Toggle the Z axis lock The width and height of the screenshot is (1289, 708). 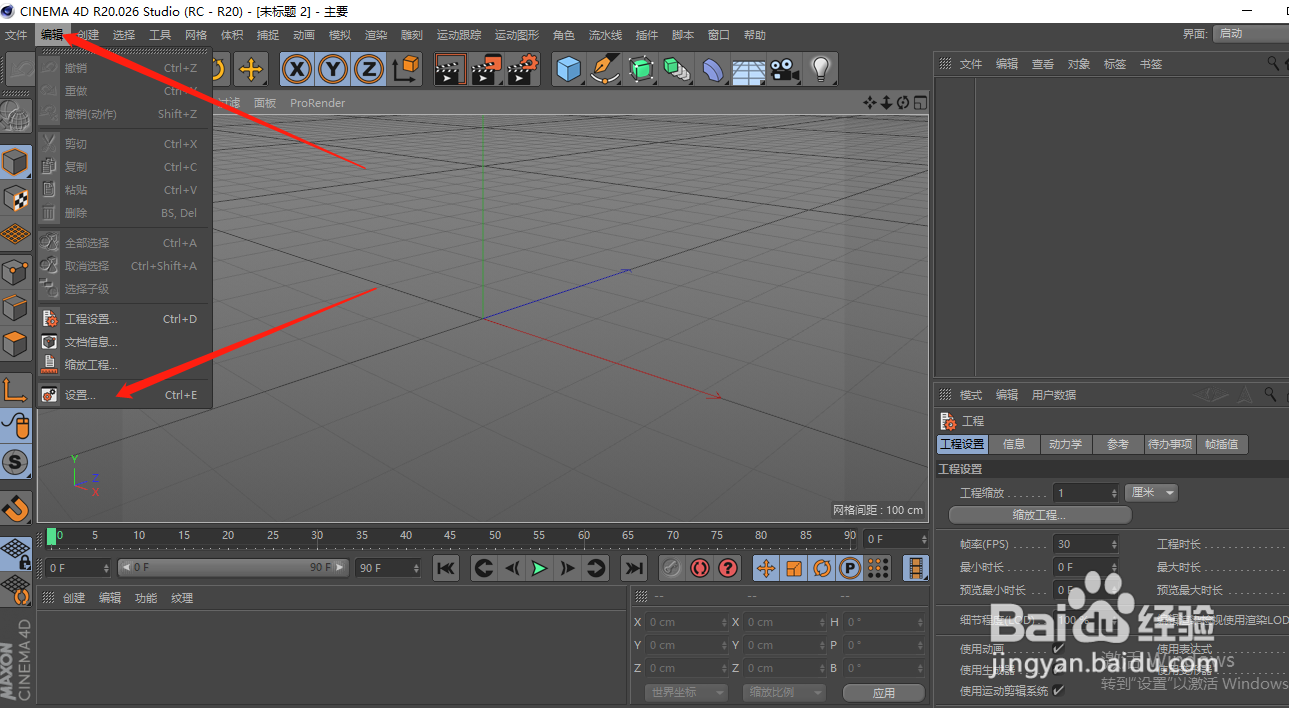[369, 69]
